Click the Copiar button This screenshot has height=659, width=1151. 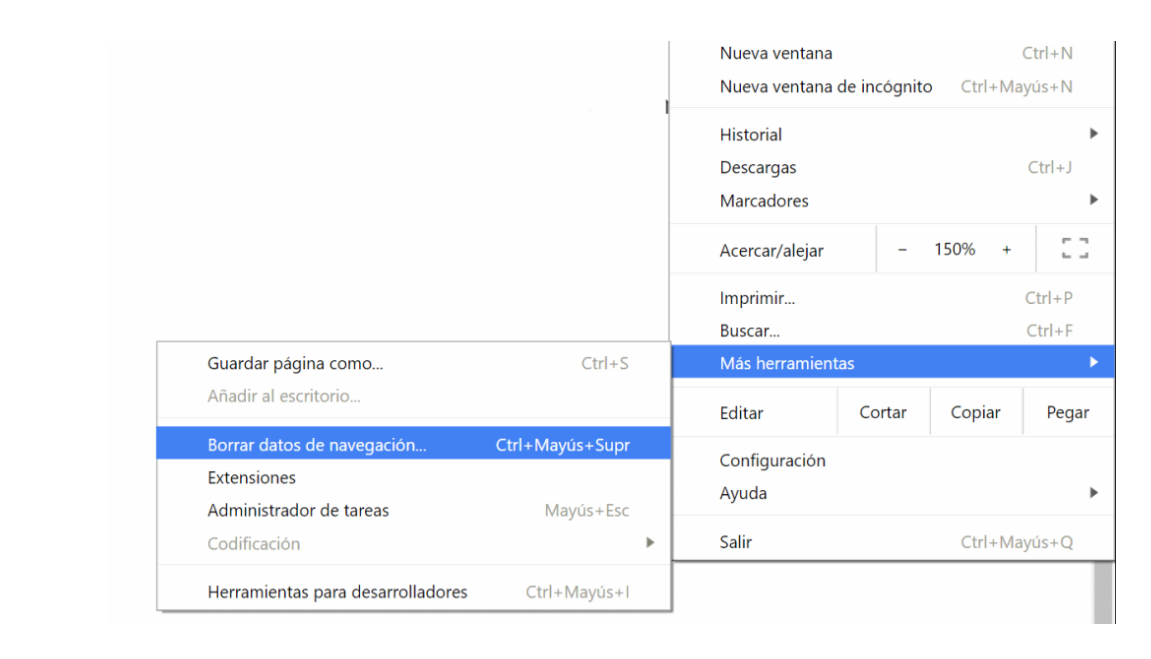(975, 412)
